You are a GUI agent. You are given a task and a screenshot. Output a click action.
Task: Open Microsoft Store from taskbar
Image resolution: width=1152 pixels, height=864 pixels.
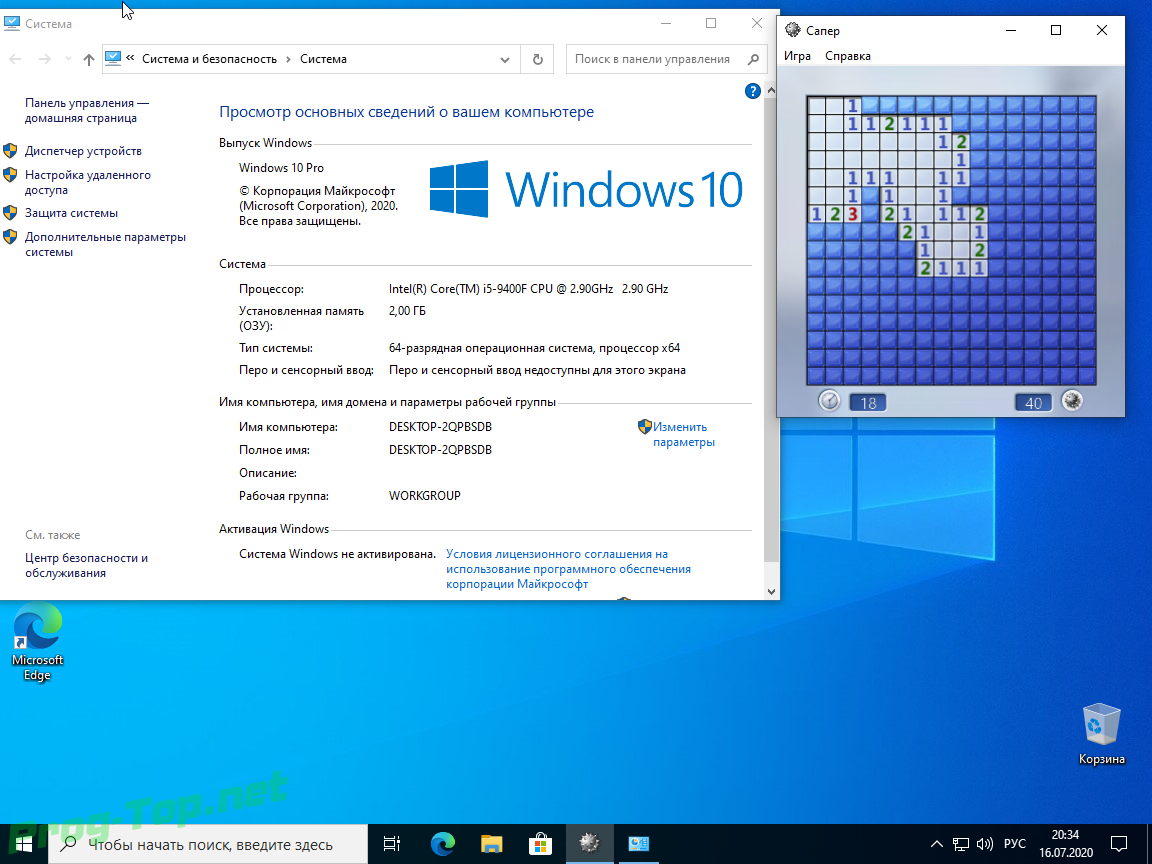tap(540, 844)
